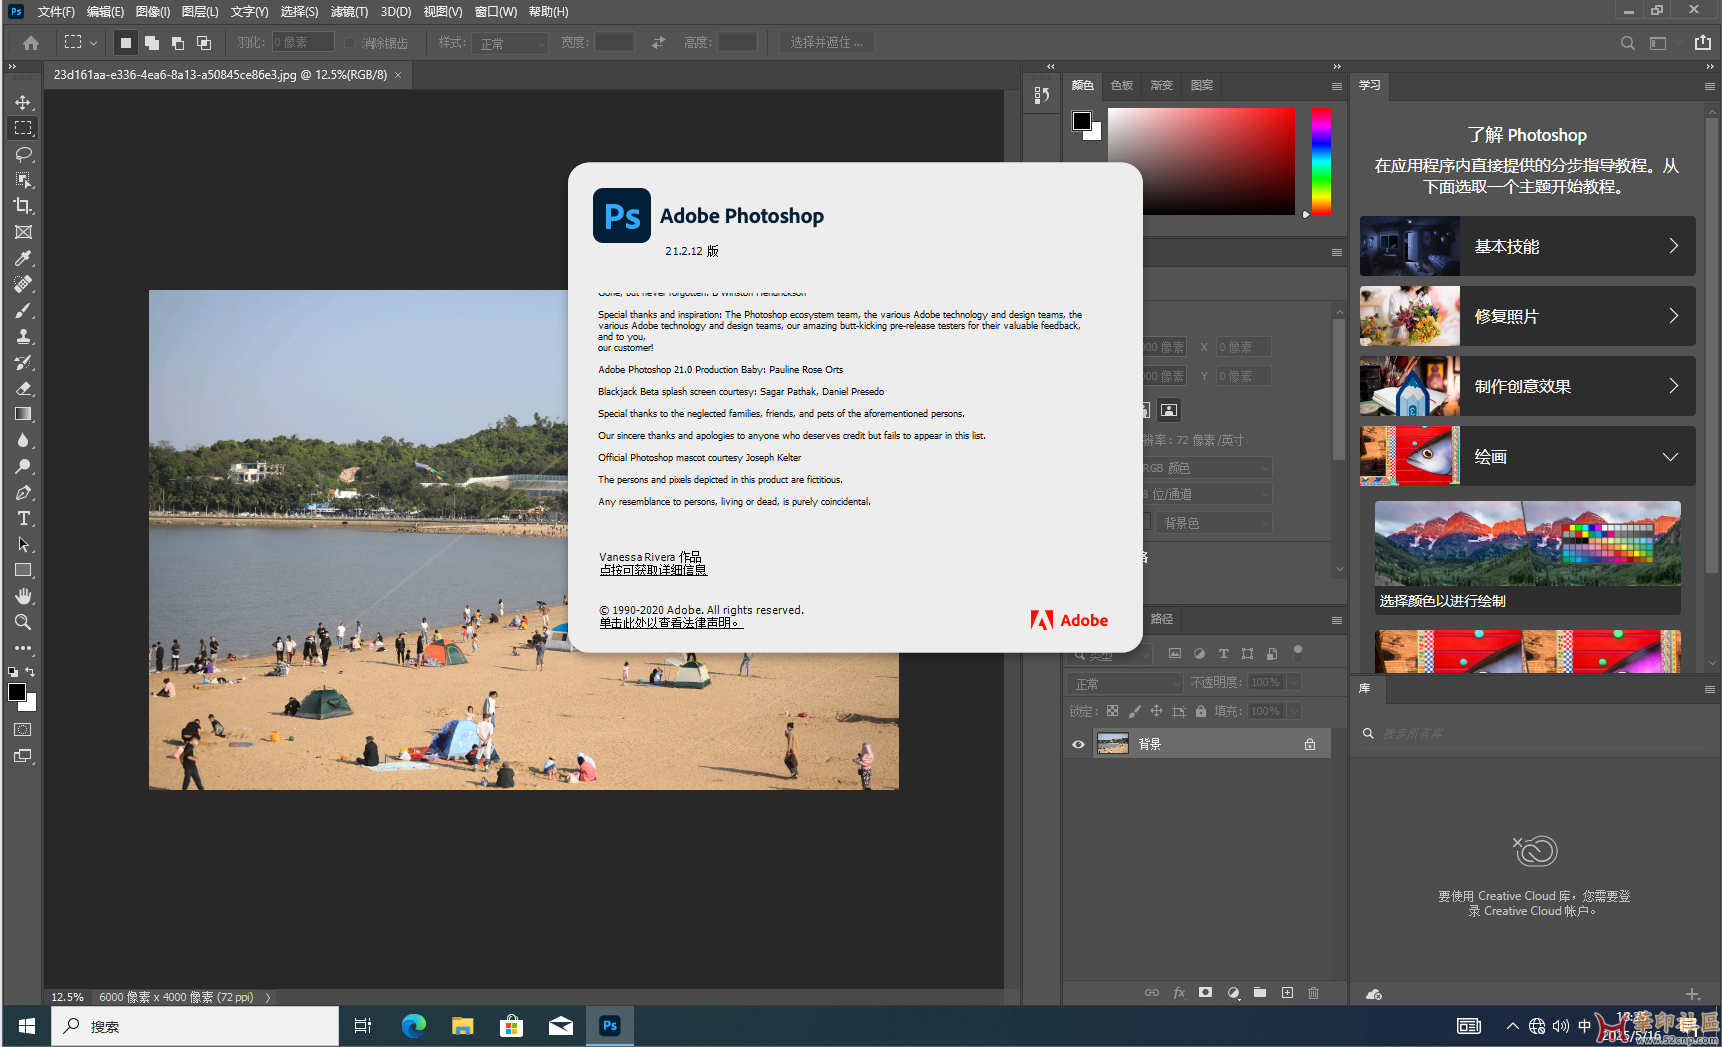Switch to the 色板 tab
The image size is (1722, 1047).
pyautogui.click(x=1122, y=85)
